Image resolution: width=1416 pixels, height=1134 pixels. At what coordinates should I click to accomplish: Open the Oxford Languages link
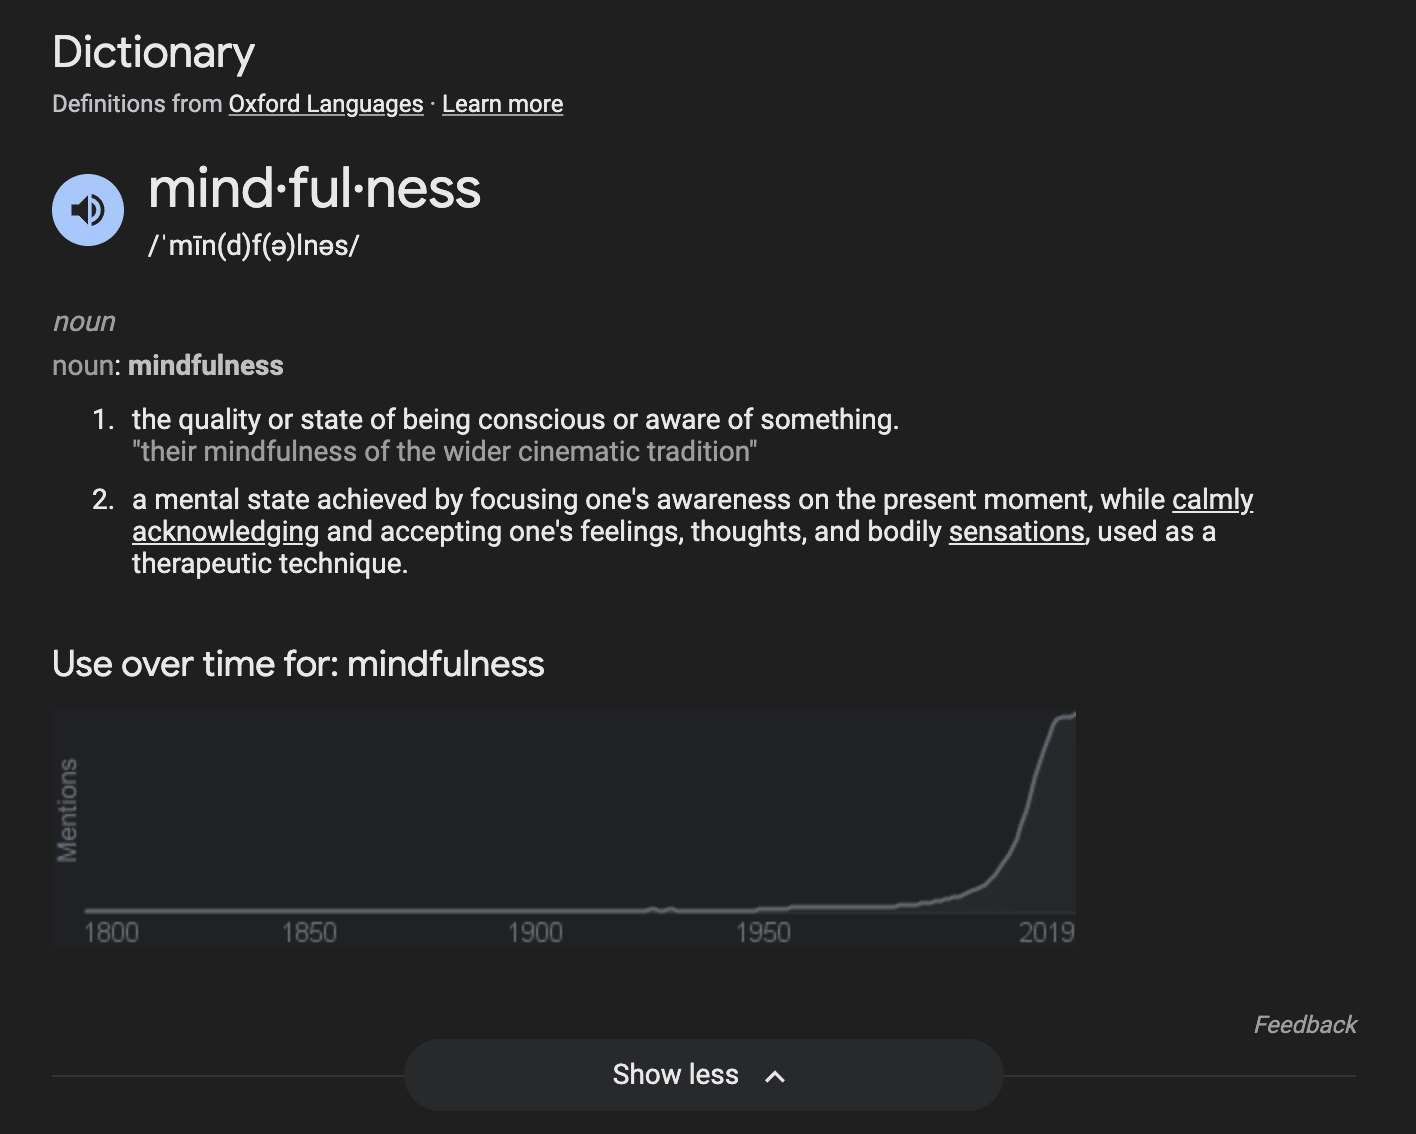coord(326,104)
